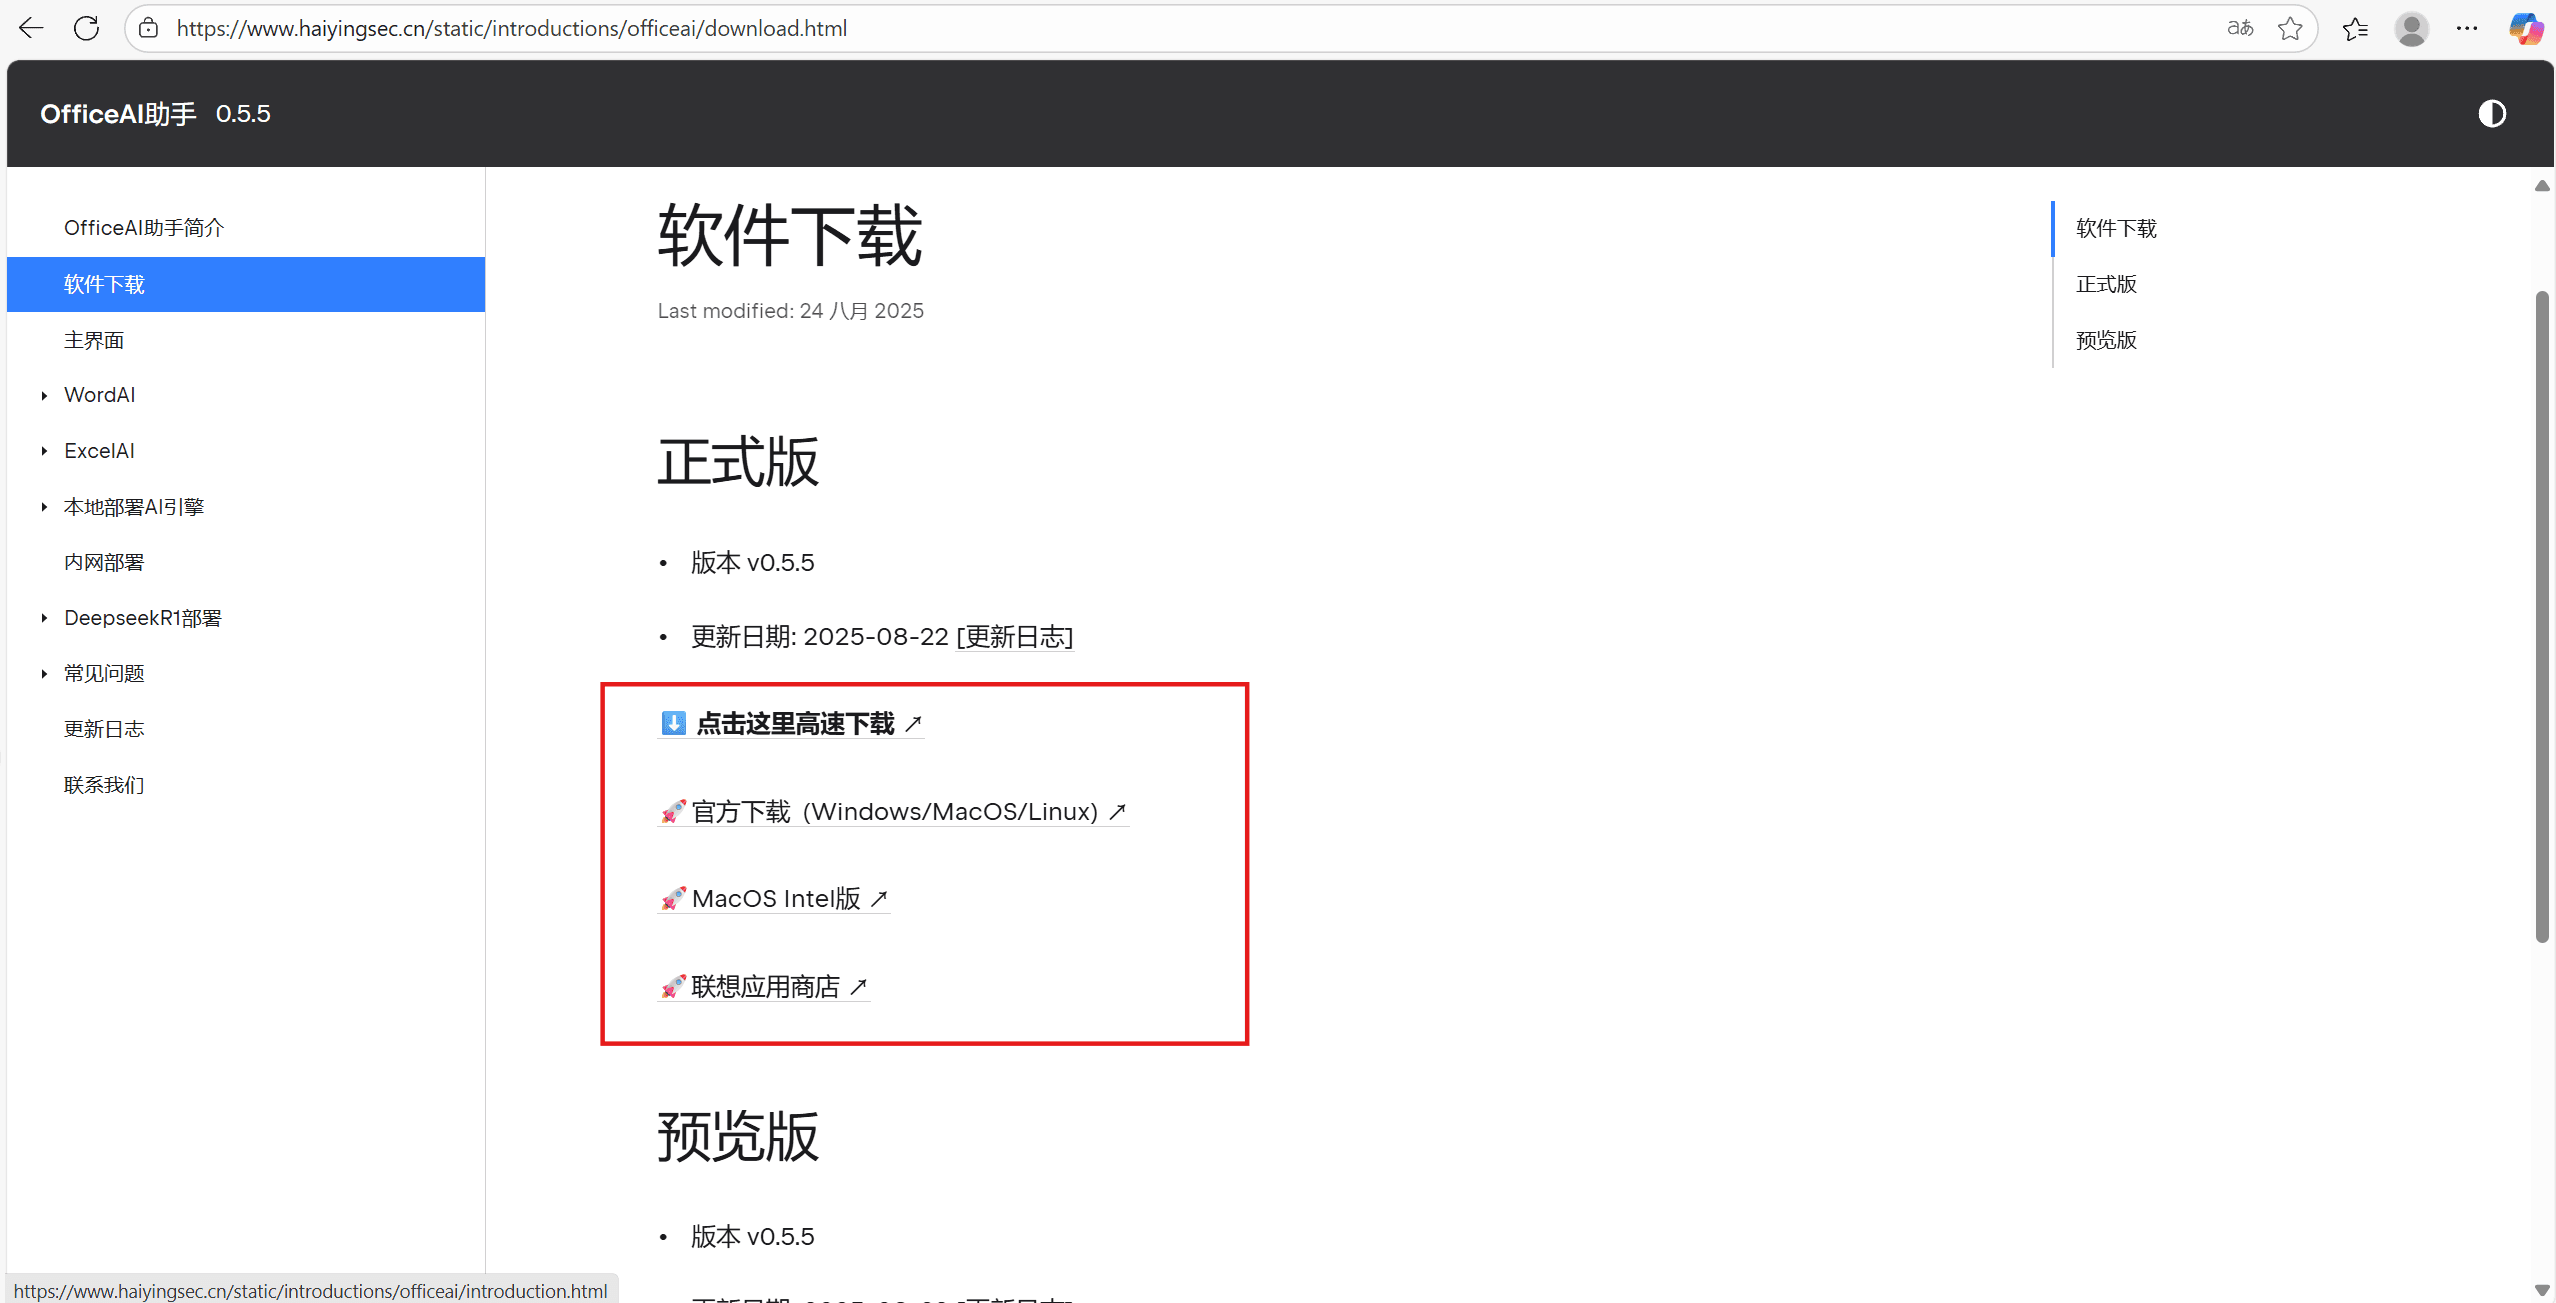Toggle the dark/light theme icon
This screenshot has width=2556, height=1303.
pos(2491,114)
